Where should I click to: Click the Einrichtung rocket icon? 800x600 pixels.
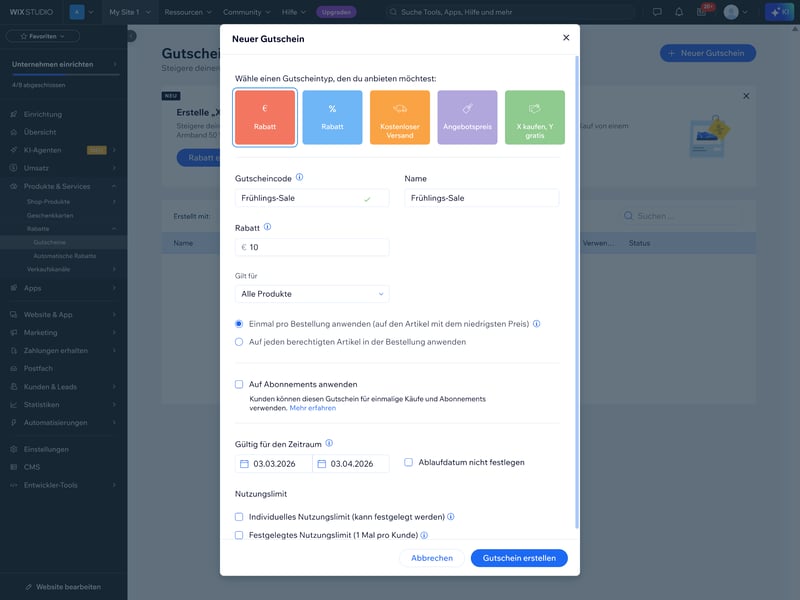click(14, 114)
